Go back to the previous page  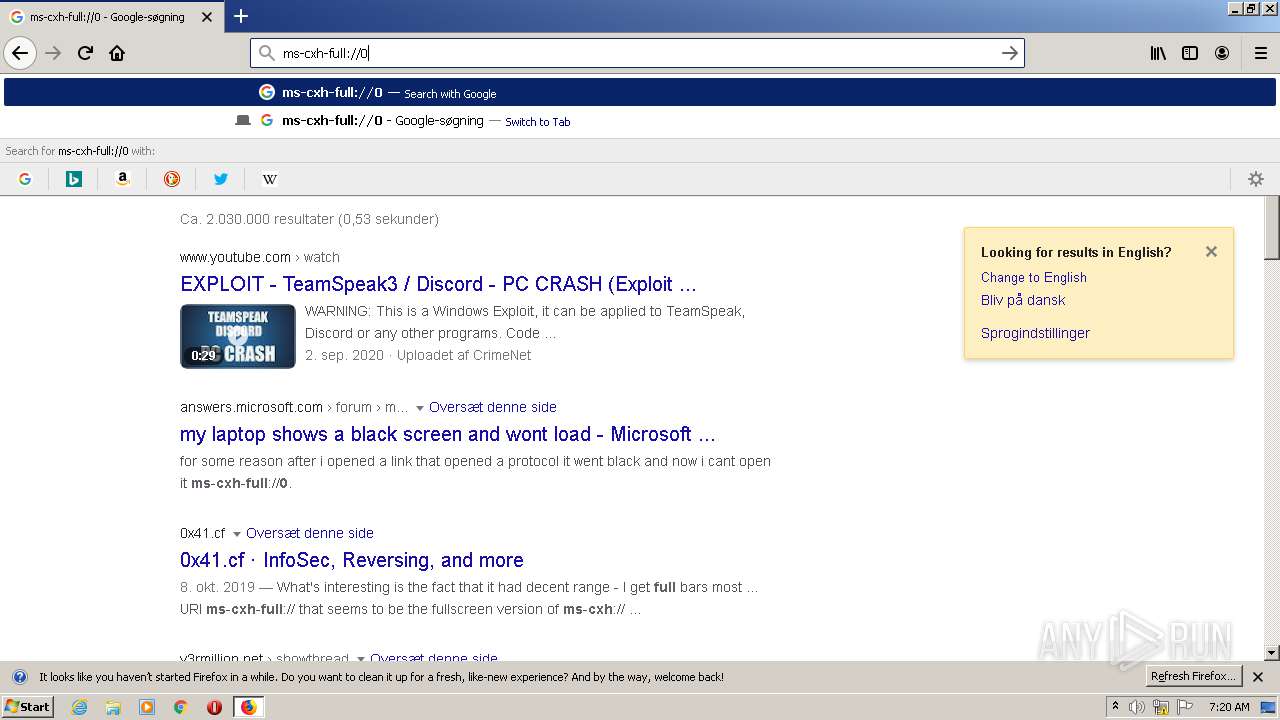coord(20,53)
